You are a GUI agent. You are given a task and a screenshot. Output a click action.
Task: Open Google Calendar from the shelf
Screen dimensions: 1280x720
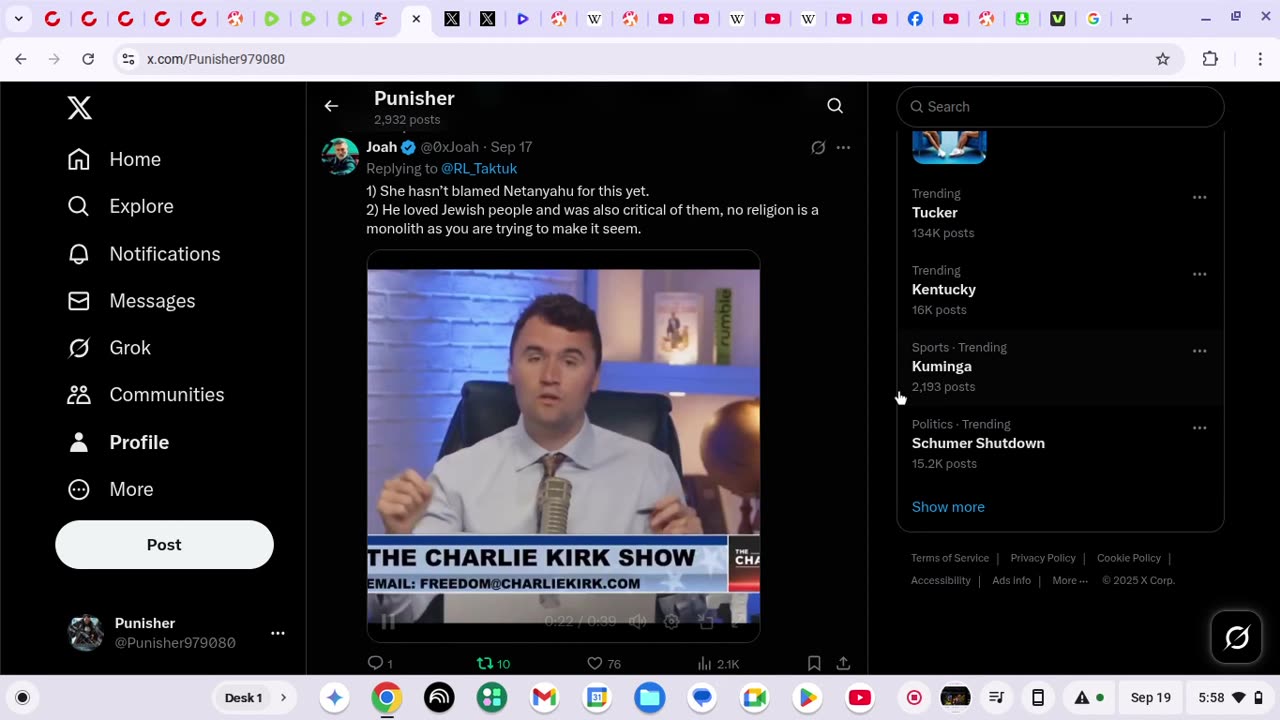tap(597, 698)
